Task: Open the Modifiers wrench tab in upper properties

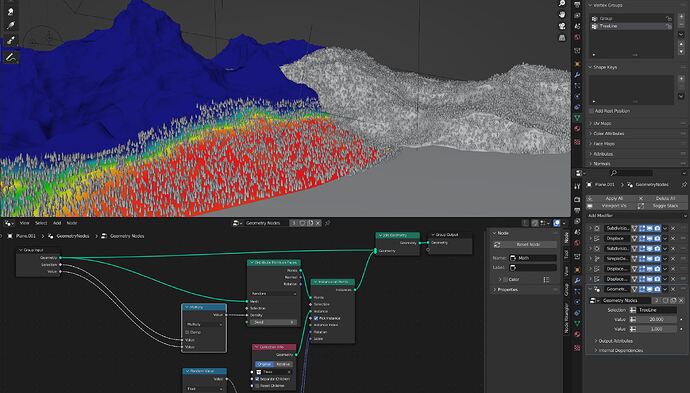Action: click(x=577, y=75)
